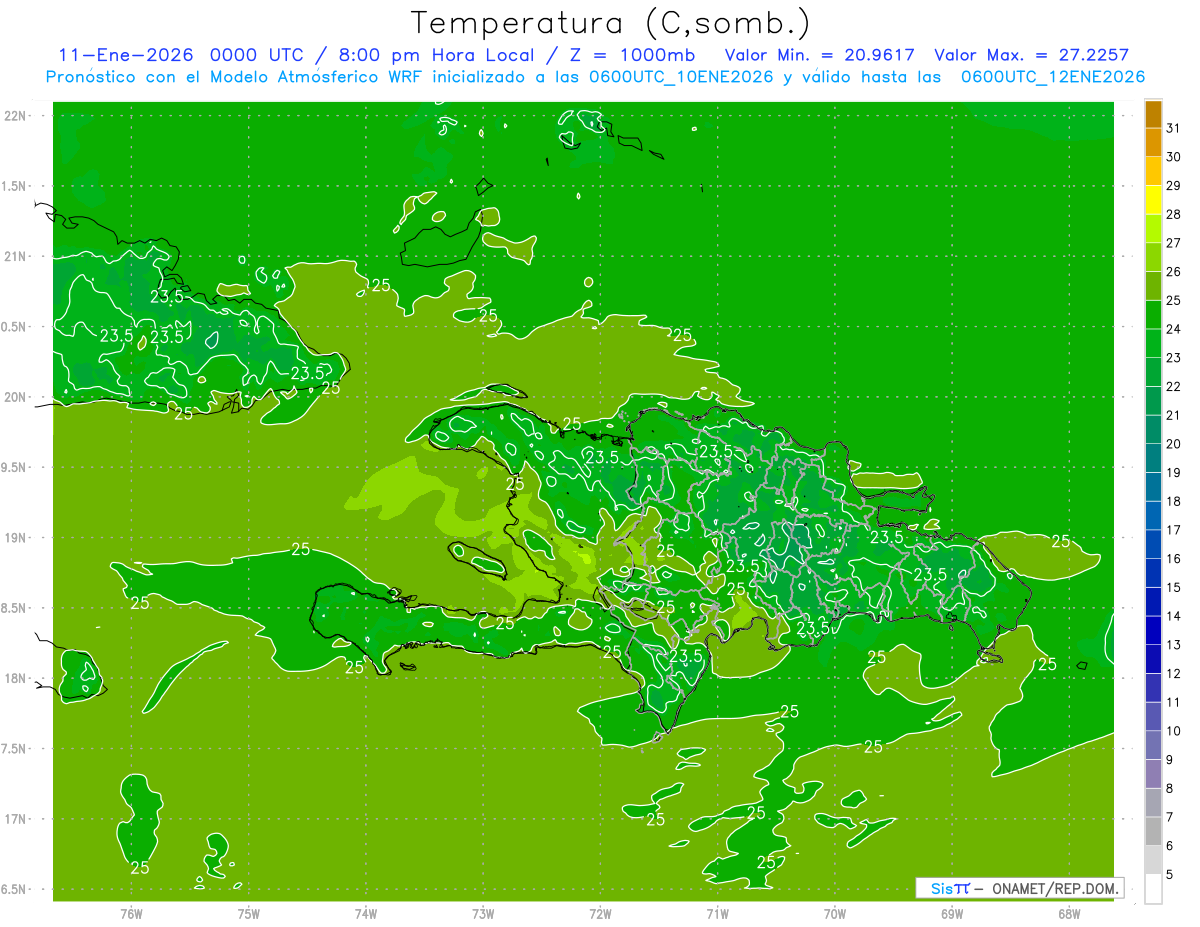Click the "71W" longitude axis label
This screenshot has height=927, width=1200.
(717, 913)
